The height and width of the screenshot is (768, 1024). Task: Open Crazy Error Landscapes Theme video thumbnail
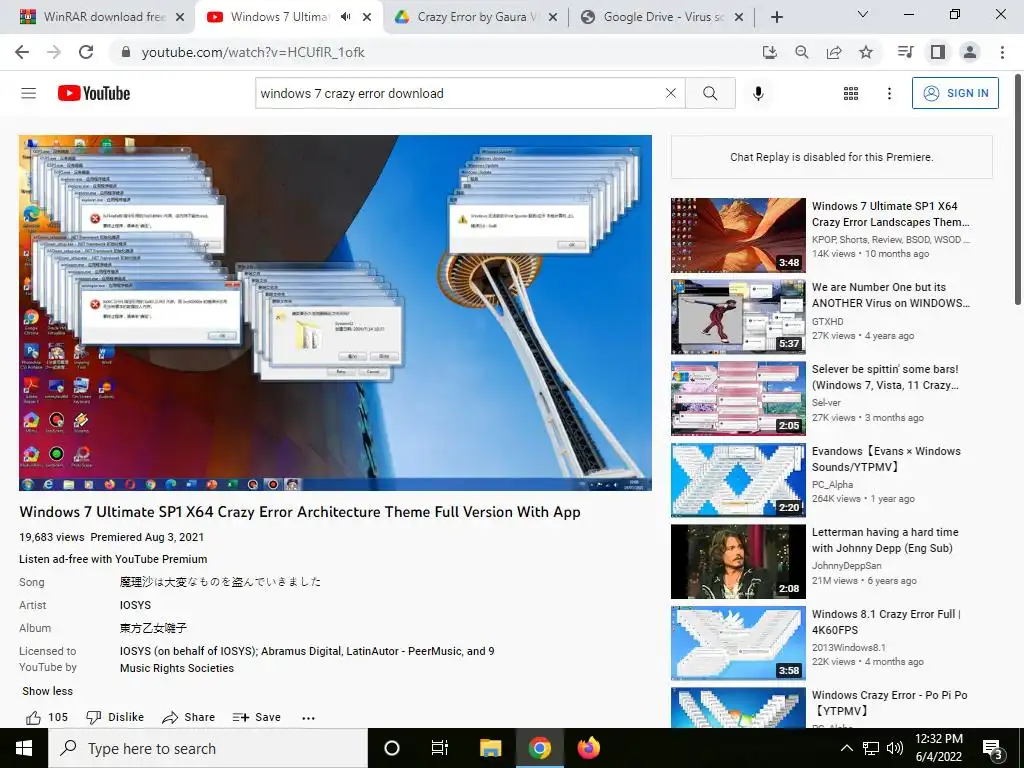point(738,235)
